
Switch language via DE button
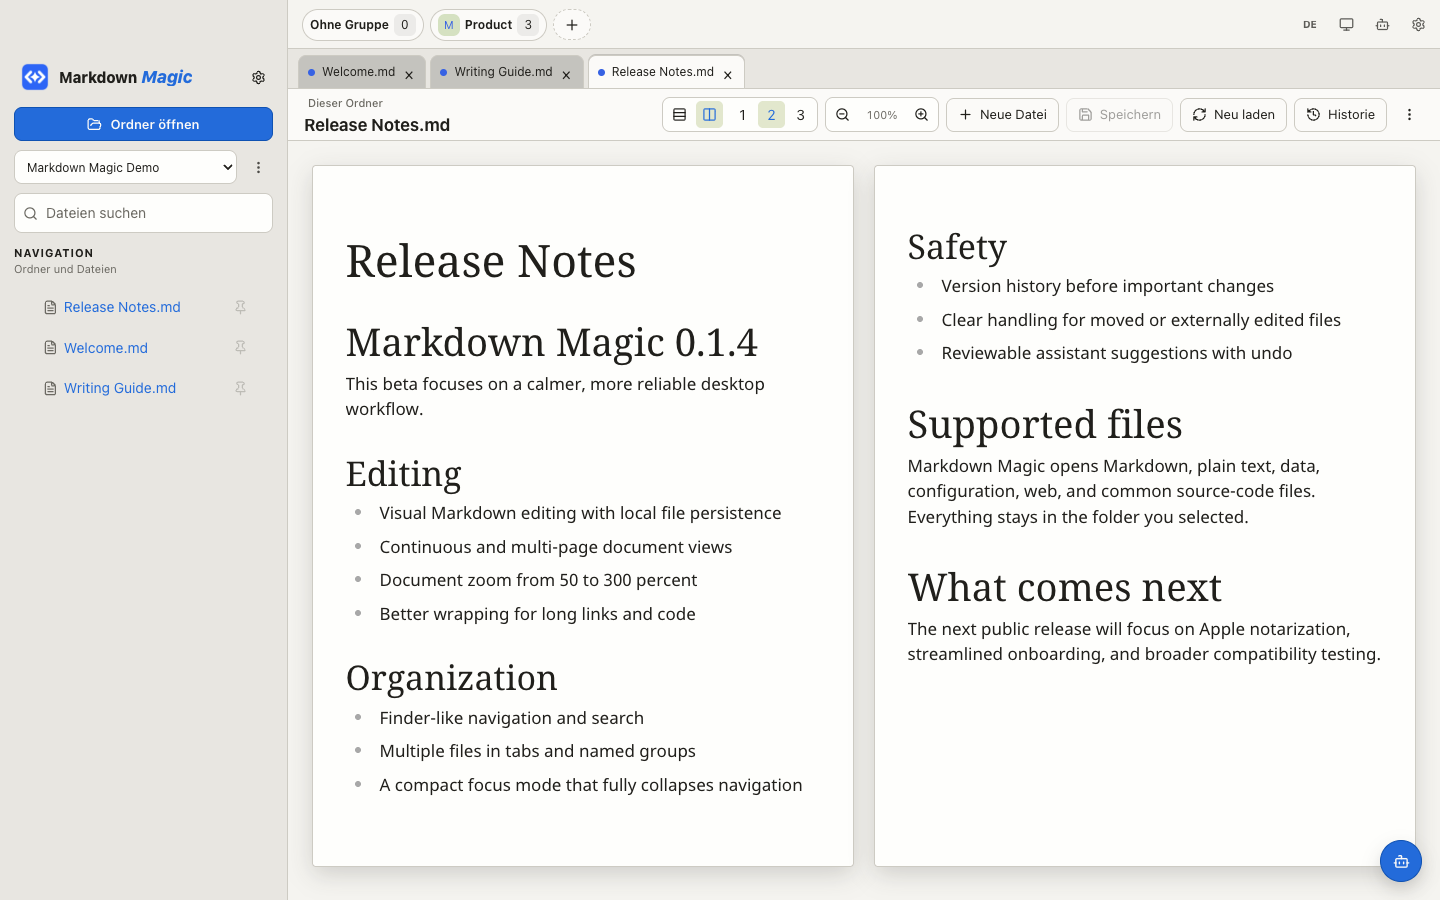click(x=1310, y=25)
